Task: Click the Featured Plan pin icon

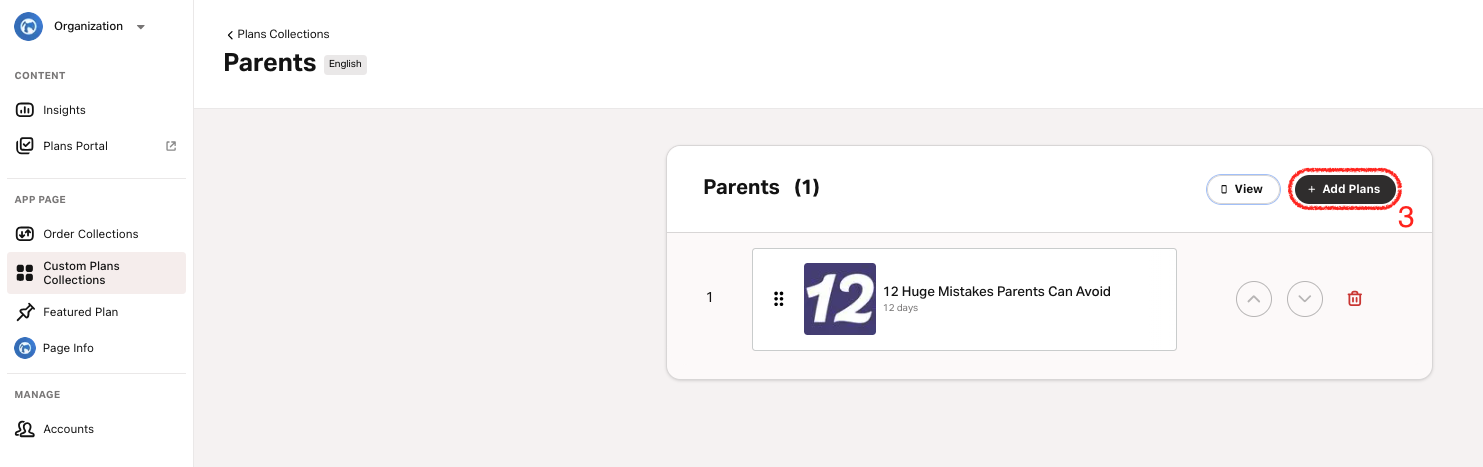Action: pyautogui.click(x=25, y=312)
